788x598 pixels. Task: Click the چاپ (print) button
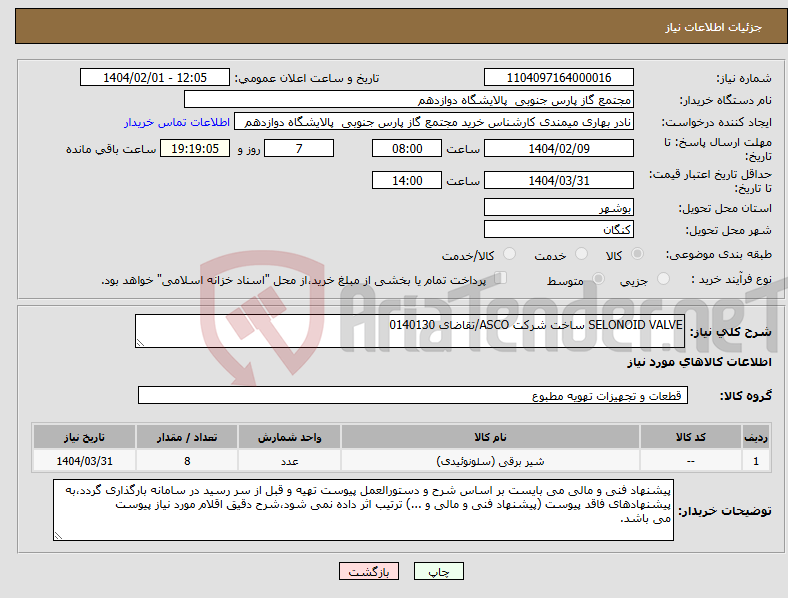pyautogui.click(x=438, y=571)
